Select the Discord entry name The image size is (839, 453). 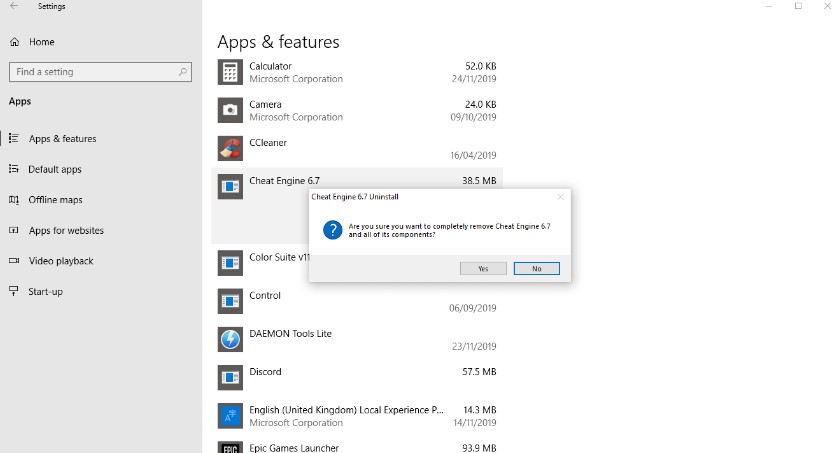265,372
